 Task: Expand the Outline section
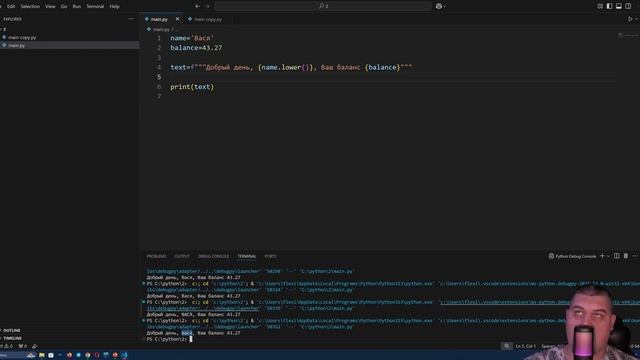point(12,330)
